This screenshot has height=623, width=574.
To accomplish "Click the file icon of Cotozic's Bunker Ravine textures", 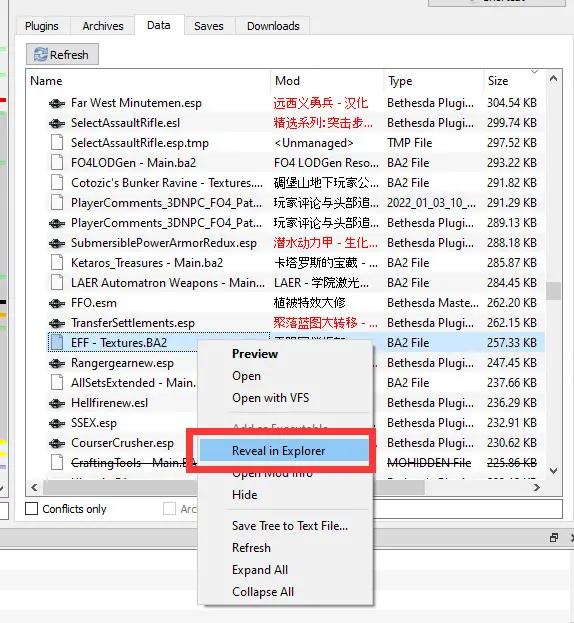I will [x=57, y=183].
